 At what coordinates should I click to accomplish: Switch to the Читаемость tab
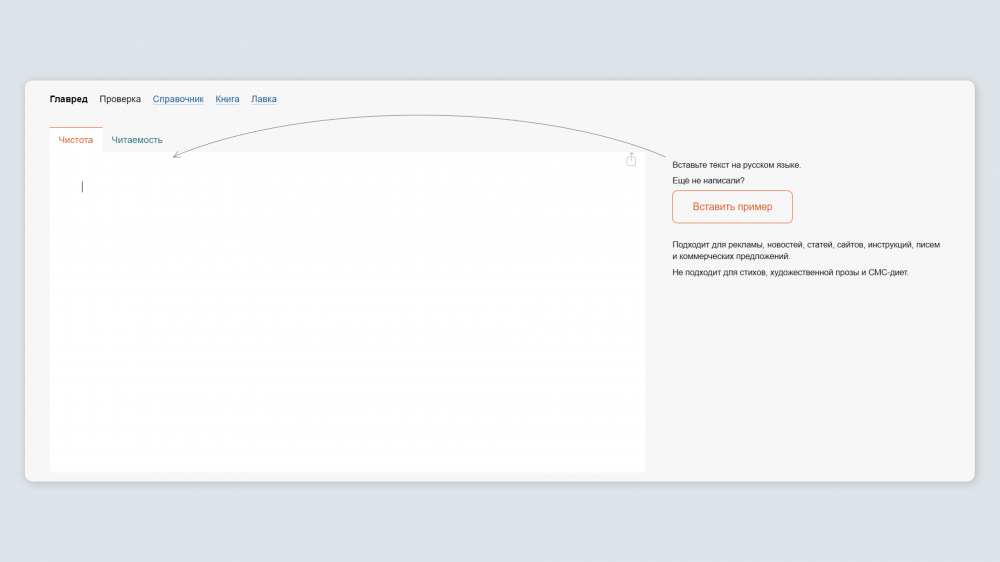click(137, 140)
